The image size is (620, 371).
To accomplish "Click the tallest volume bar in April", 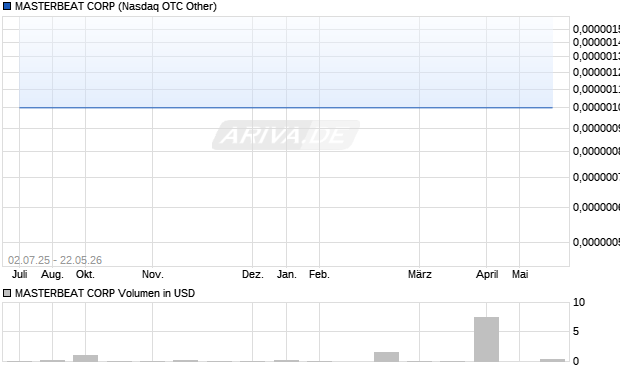I will coord(486,339).
